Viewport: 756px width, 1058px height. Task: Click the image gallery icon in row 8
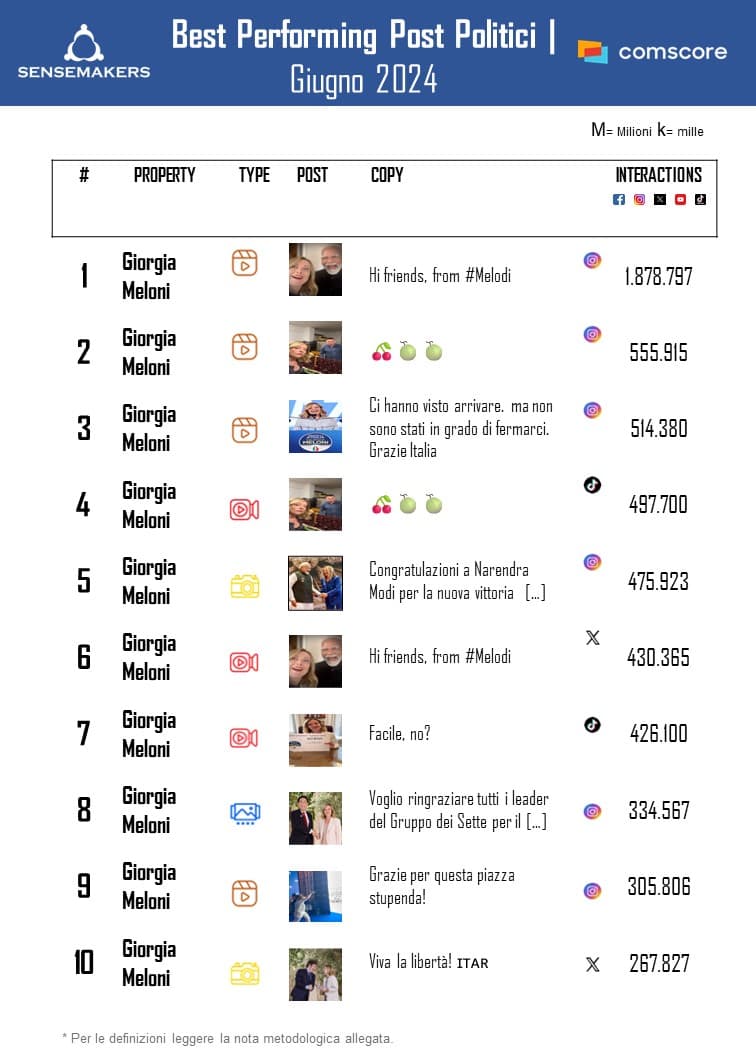[x=244, y=813]
